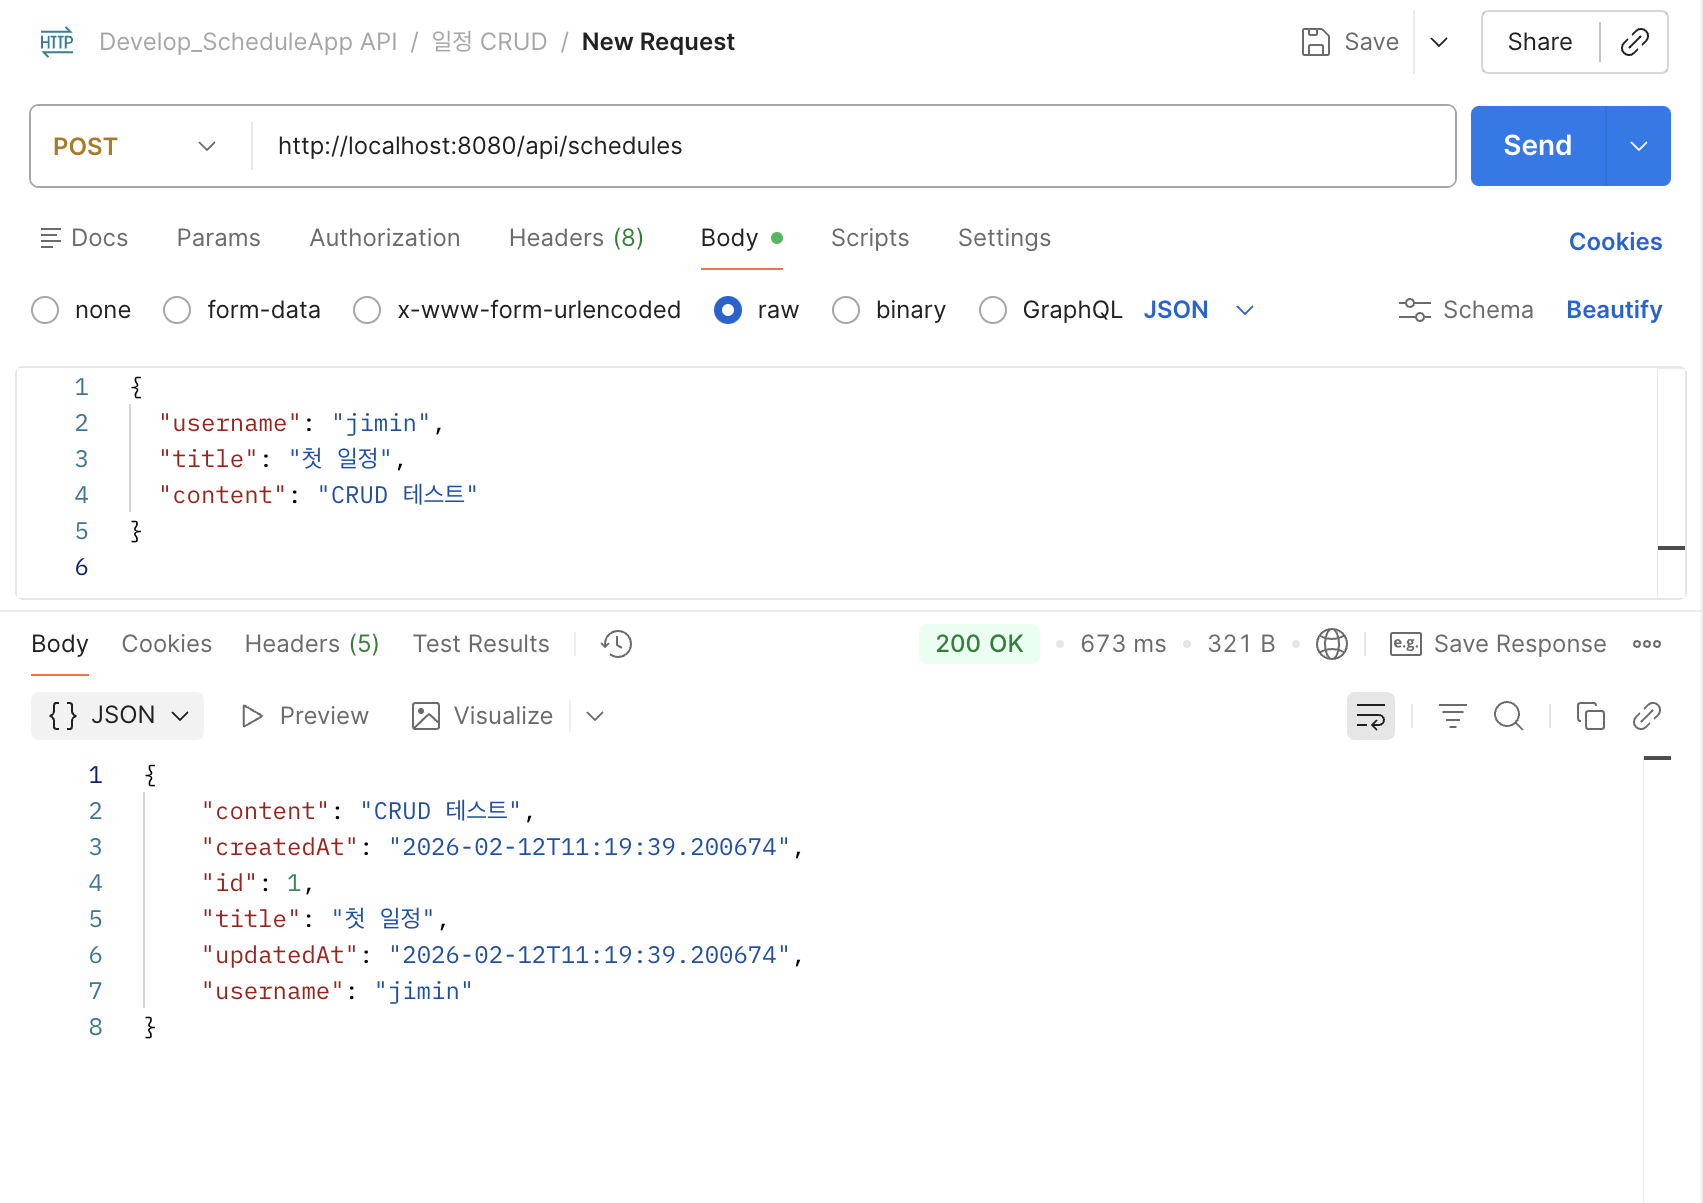The image size is (1703, 1203).
Task: Select the binary body type
Action: point(846,310)
